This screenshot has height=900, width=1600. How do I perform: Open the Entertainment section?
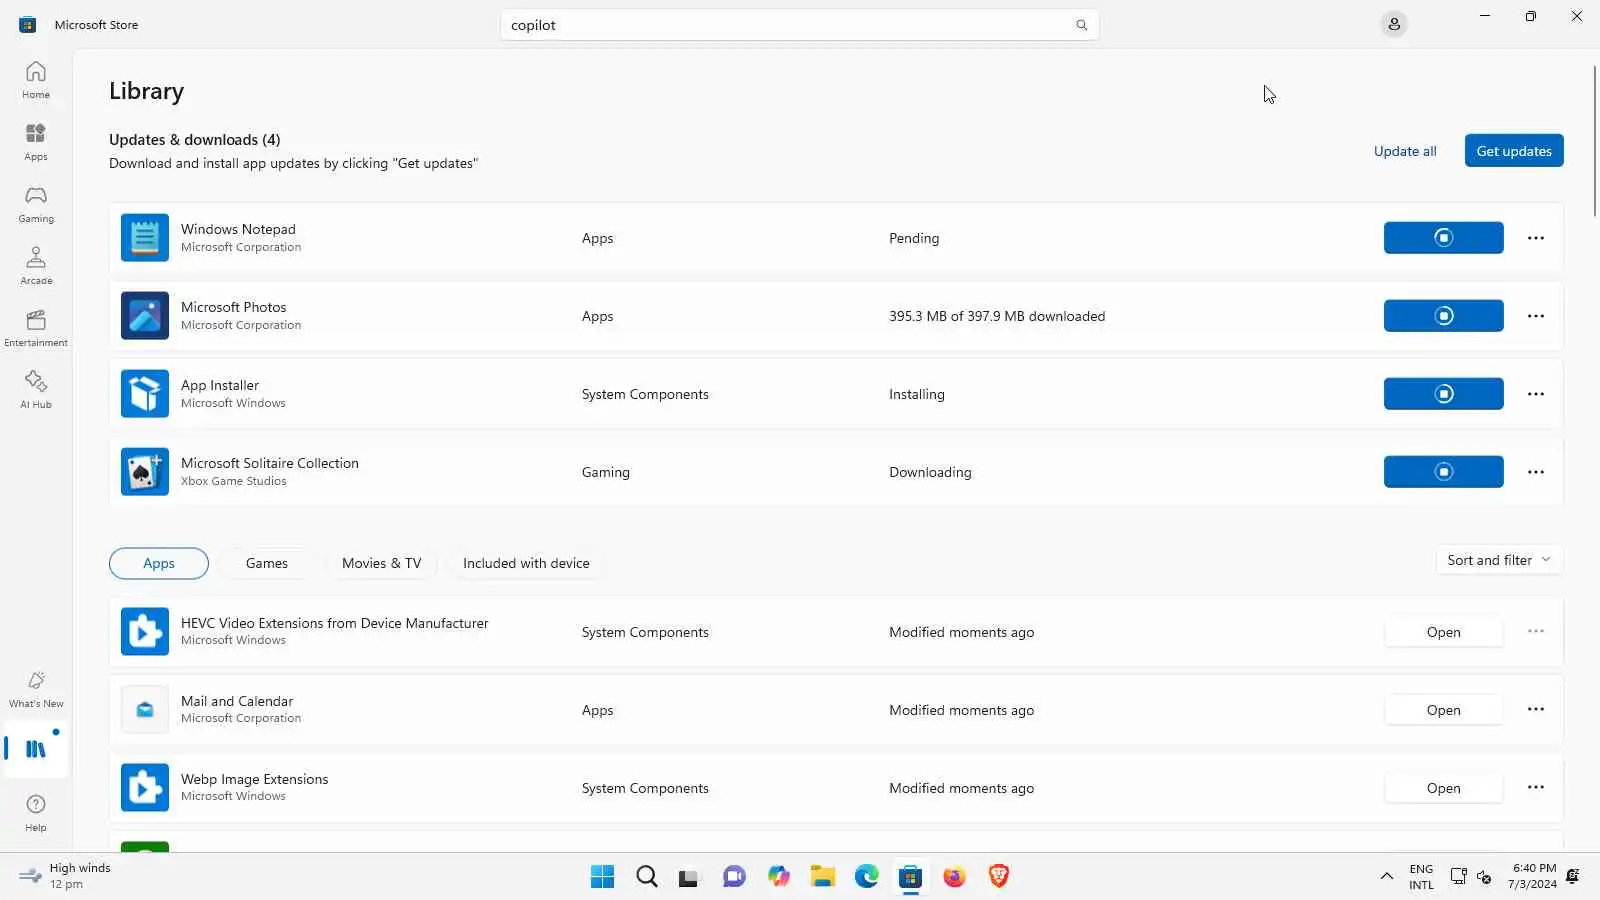(36, 328)
